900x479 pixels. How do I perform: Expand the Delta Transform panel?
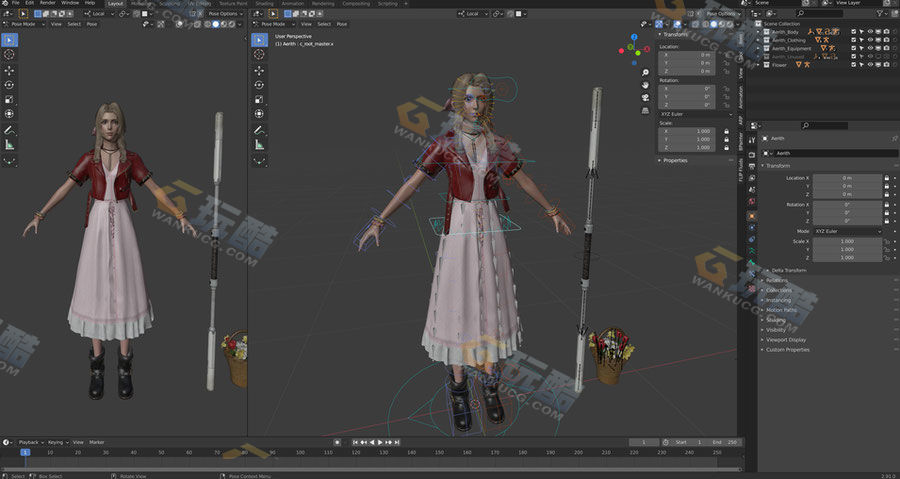[789, 270]
